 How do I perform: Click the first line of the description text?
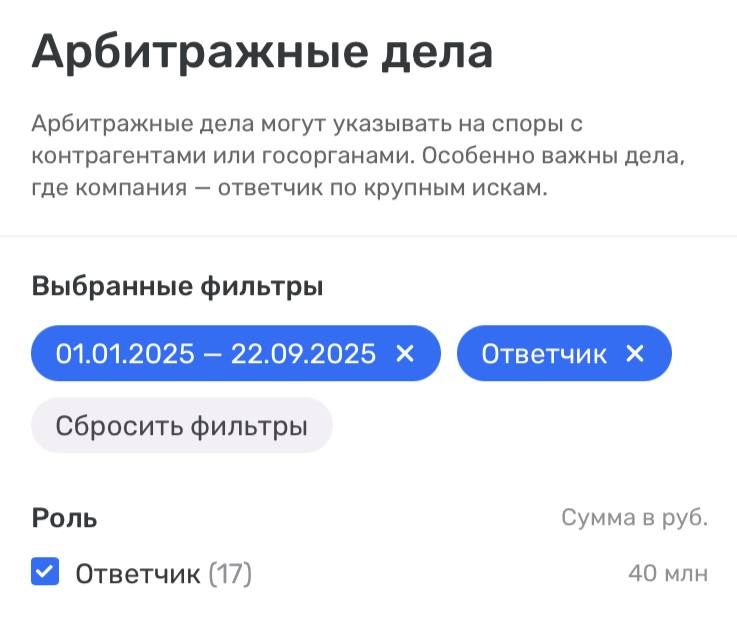[x=306, y=125]
